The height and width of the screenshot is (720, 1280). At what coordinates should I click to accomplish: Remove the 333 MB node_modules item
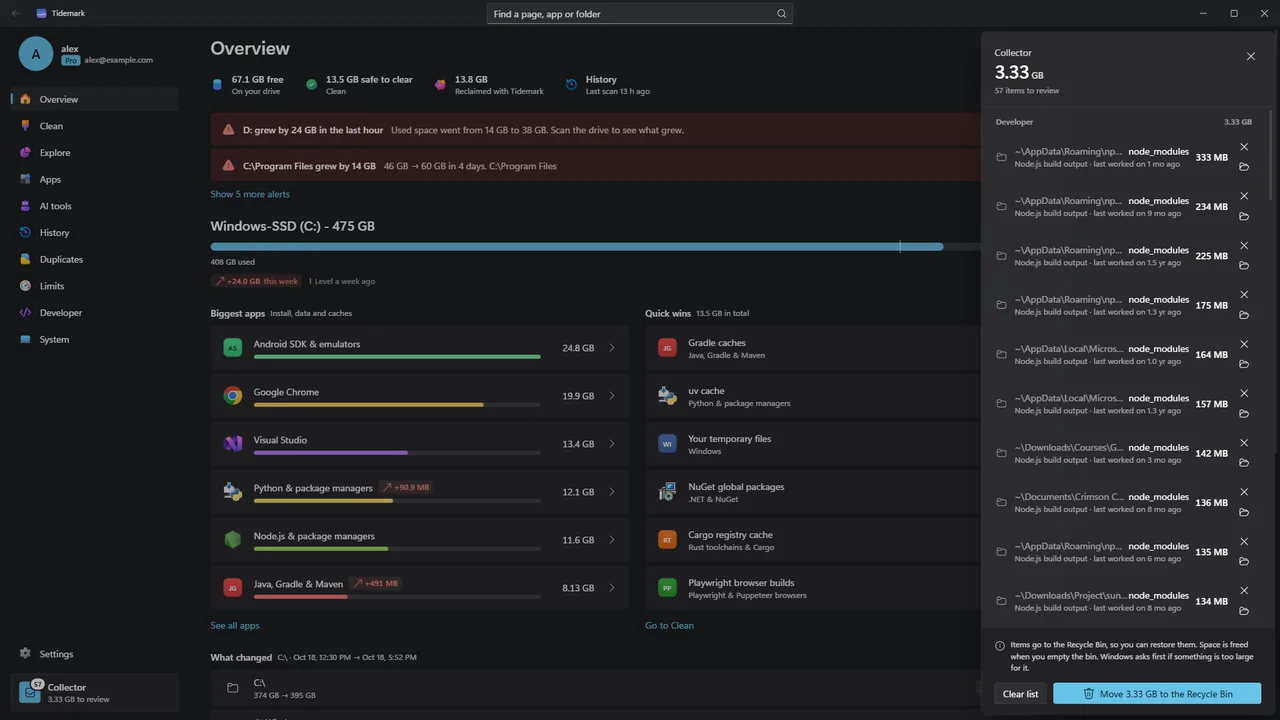[1244, 147]
